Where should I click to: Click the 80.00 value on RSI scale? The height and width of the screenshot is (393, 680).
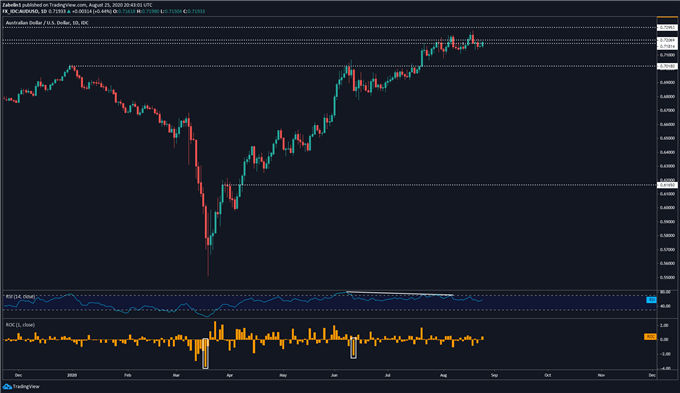pos(665,292)
